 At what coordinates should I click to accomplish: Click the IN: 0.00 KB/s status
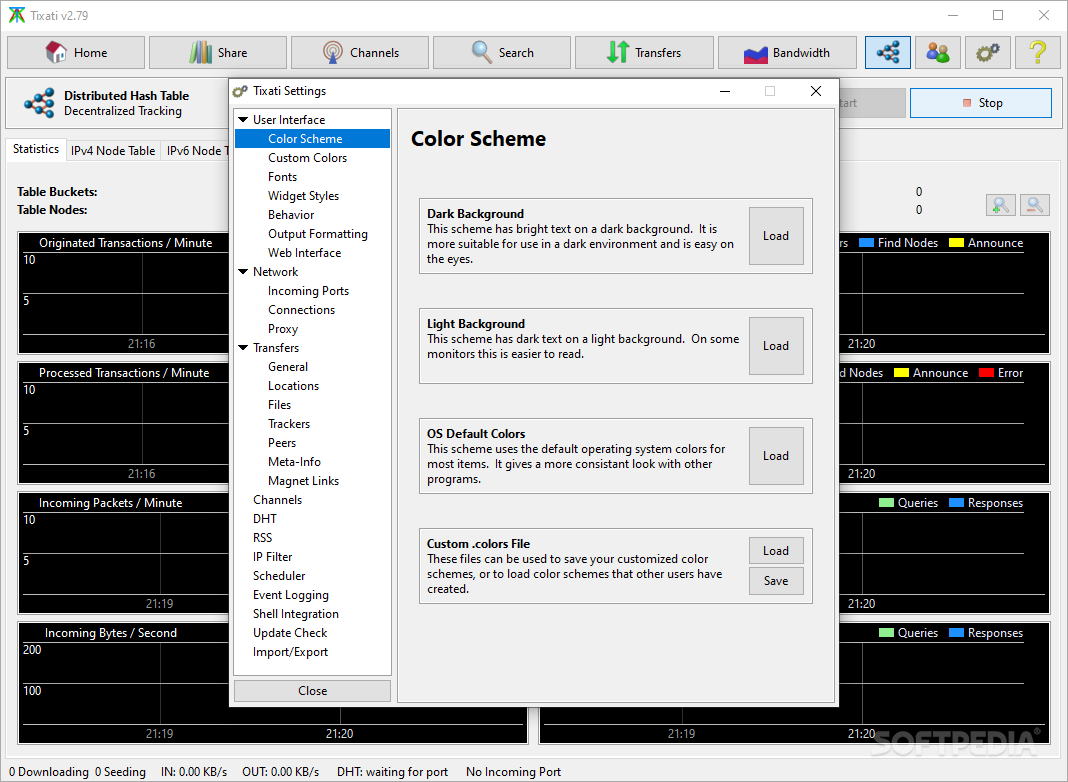click(x=194, y=772)
